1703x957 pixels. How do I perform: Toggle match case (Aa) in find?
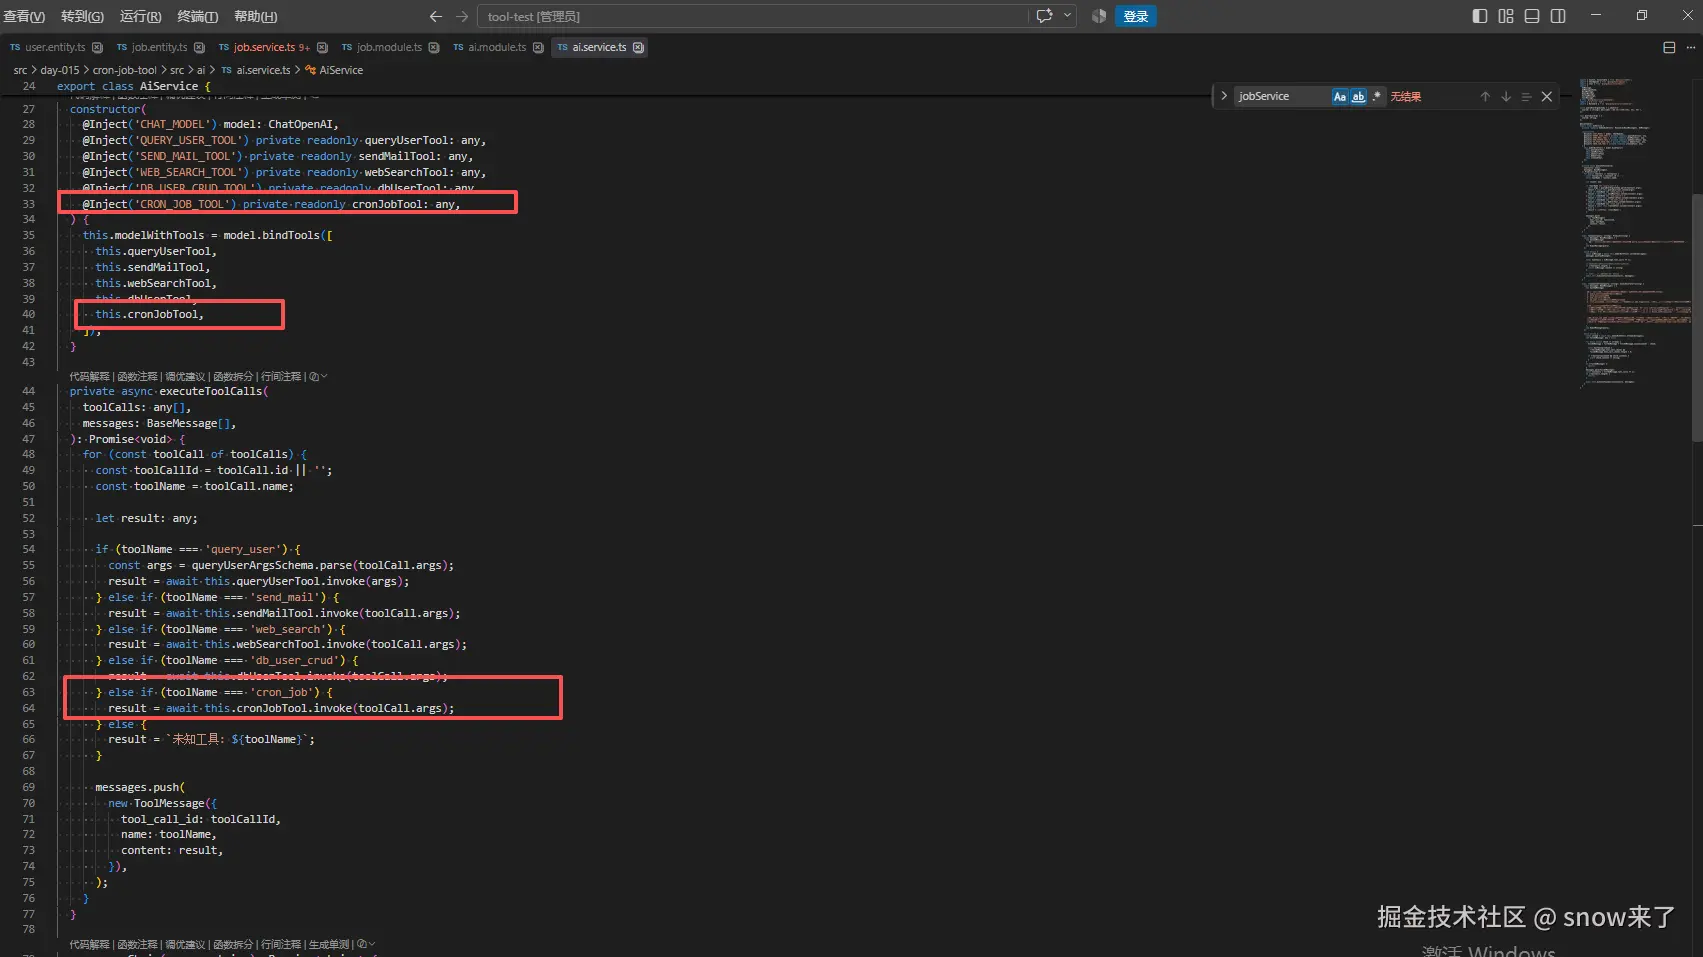pos(1340,97)
